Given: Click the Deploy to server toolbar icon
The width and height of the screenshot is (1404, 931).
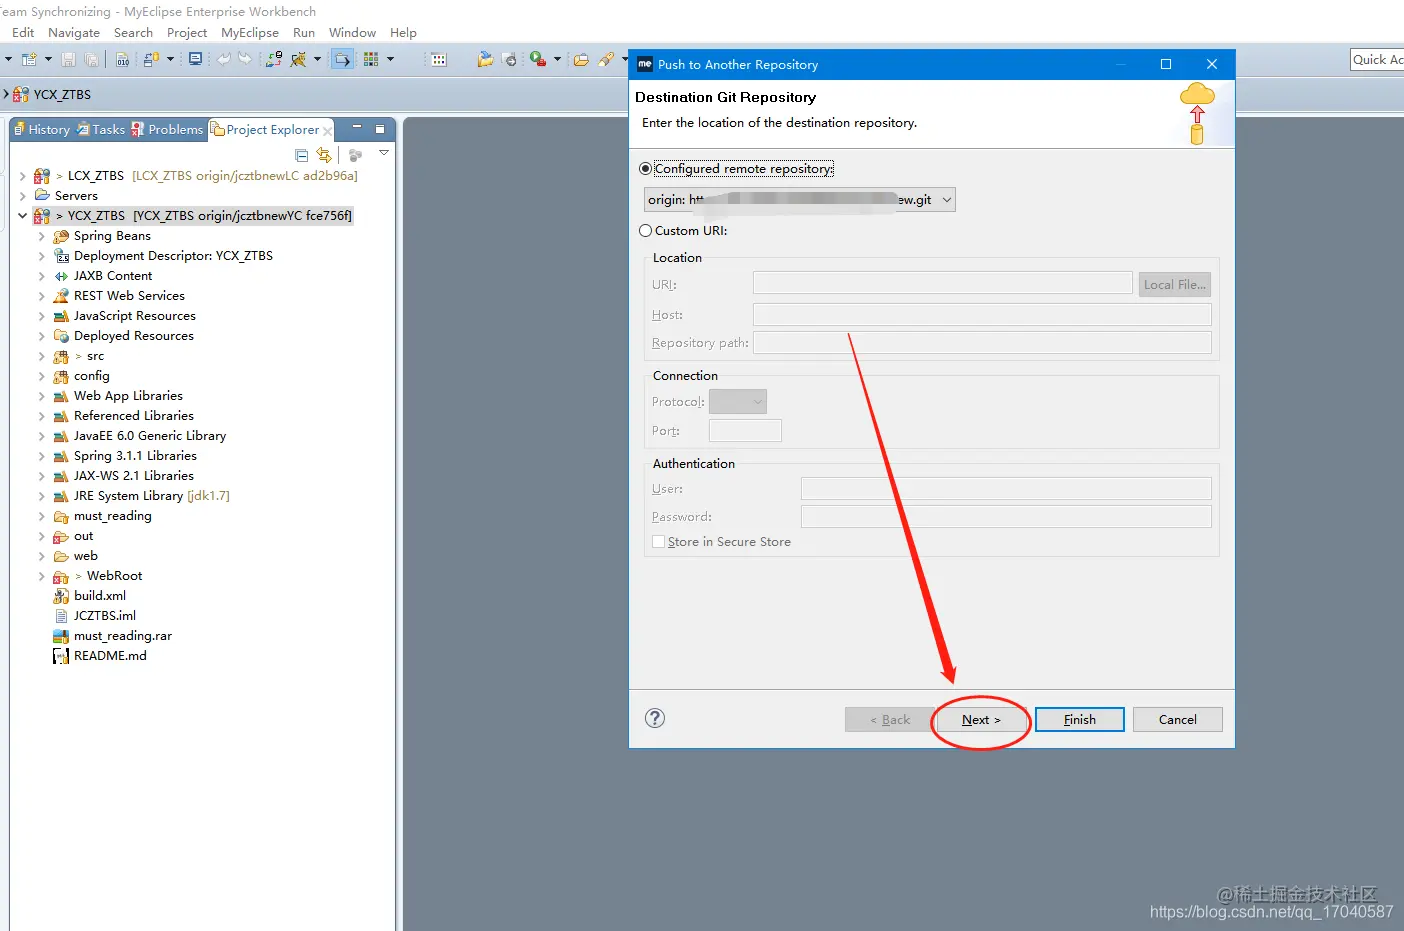Looking at the screenshot, I should (273, 59).
